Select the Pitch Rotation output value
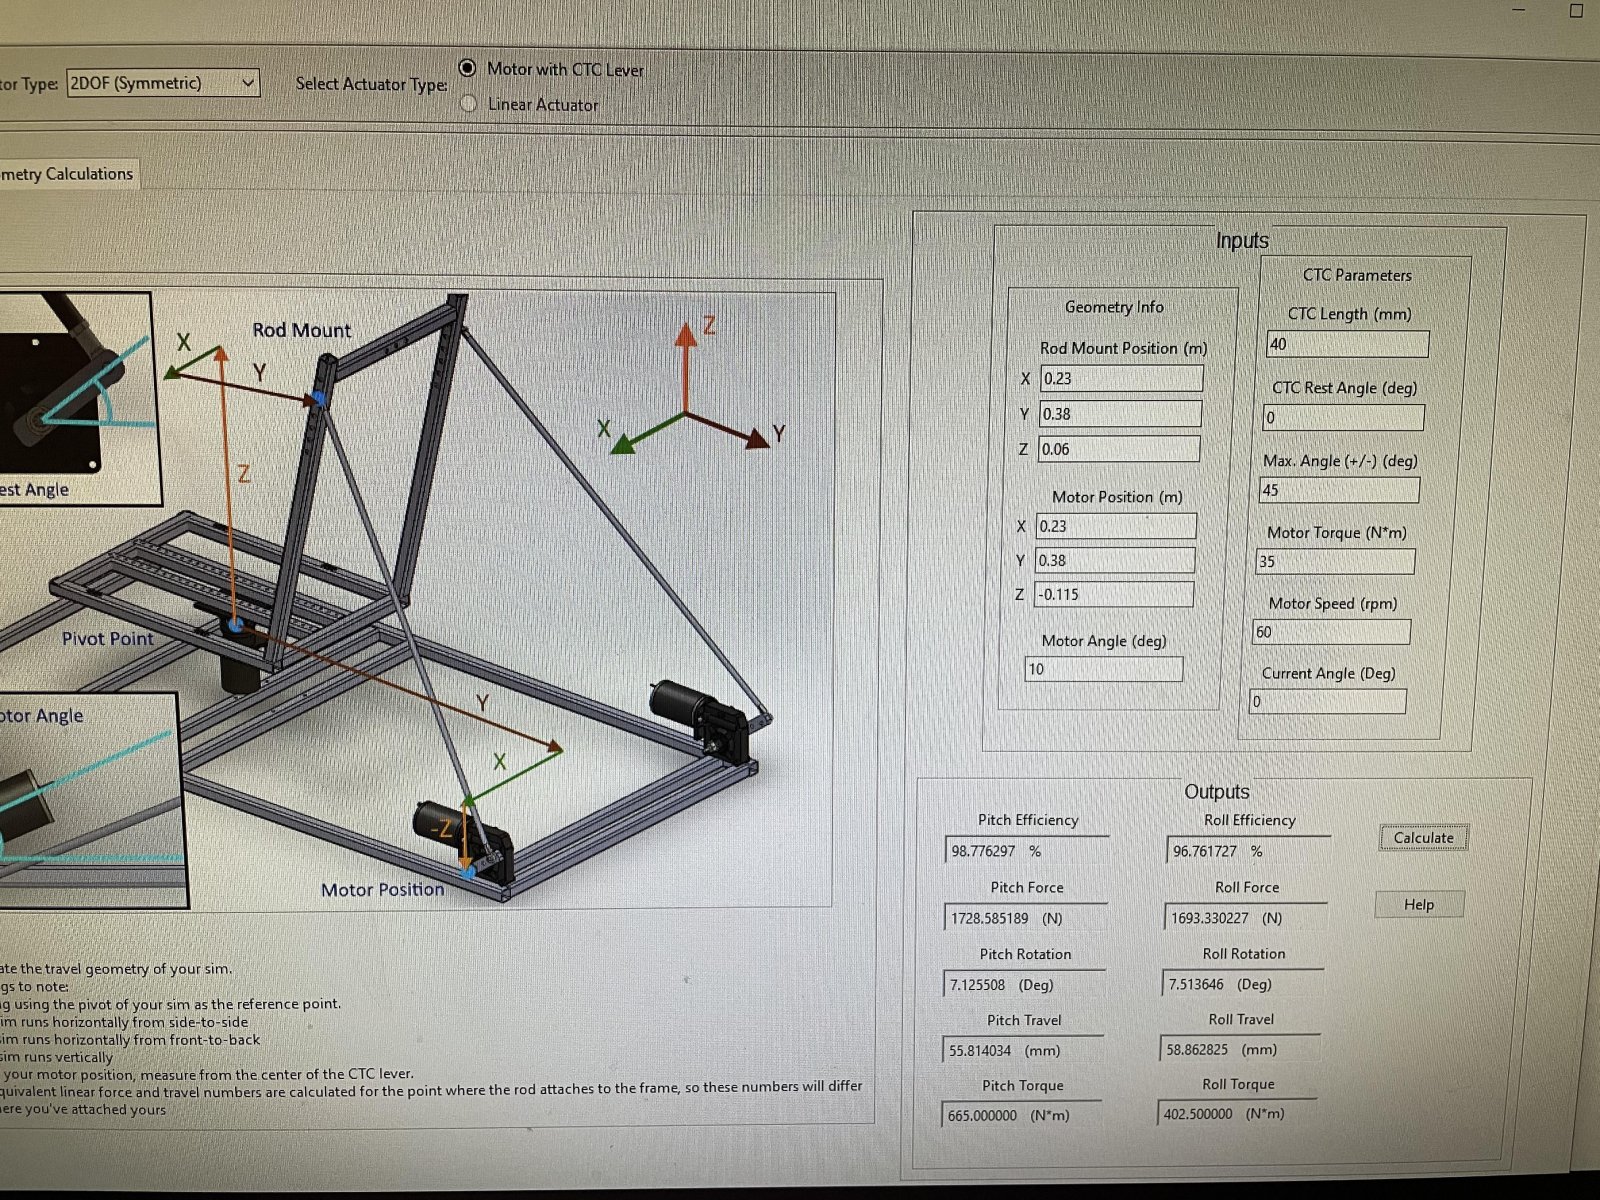1600x1200 pixels. [x=1024, y=985]
